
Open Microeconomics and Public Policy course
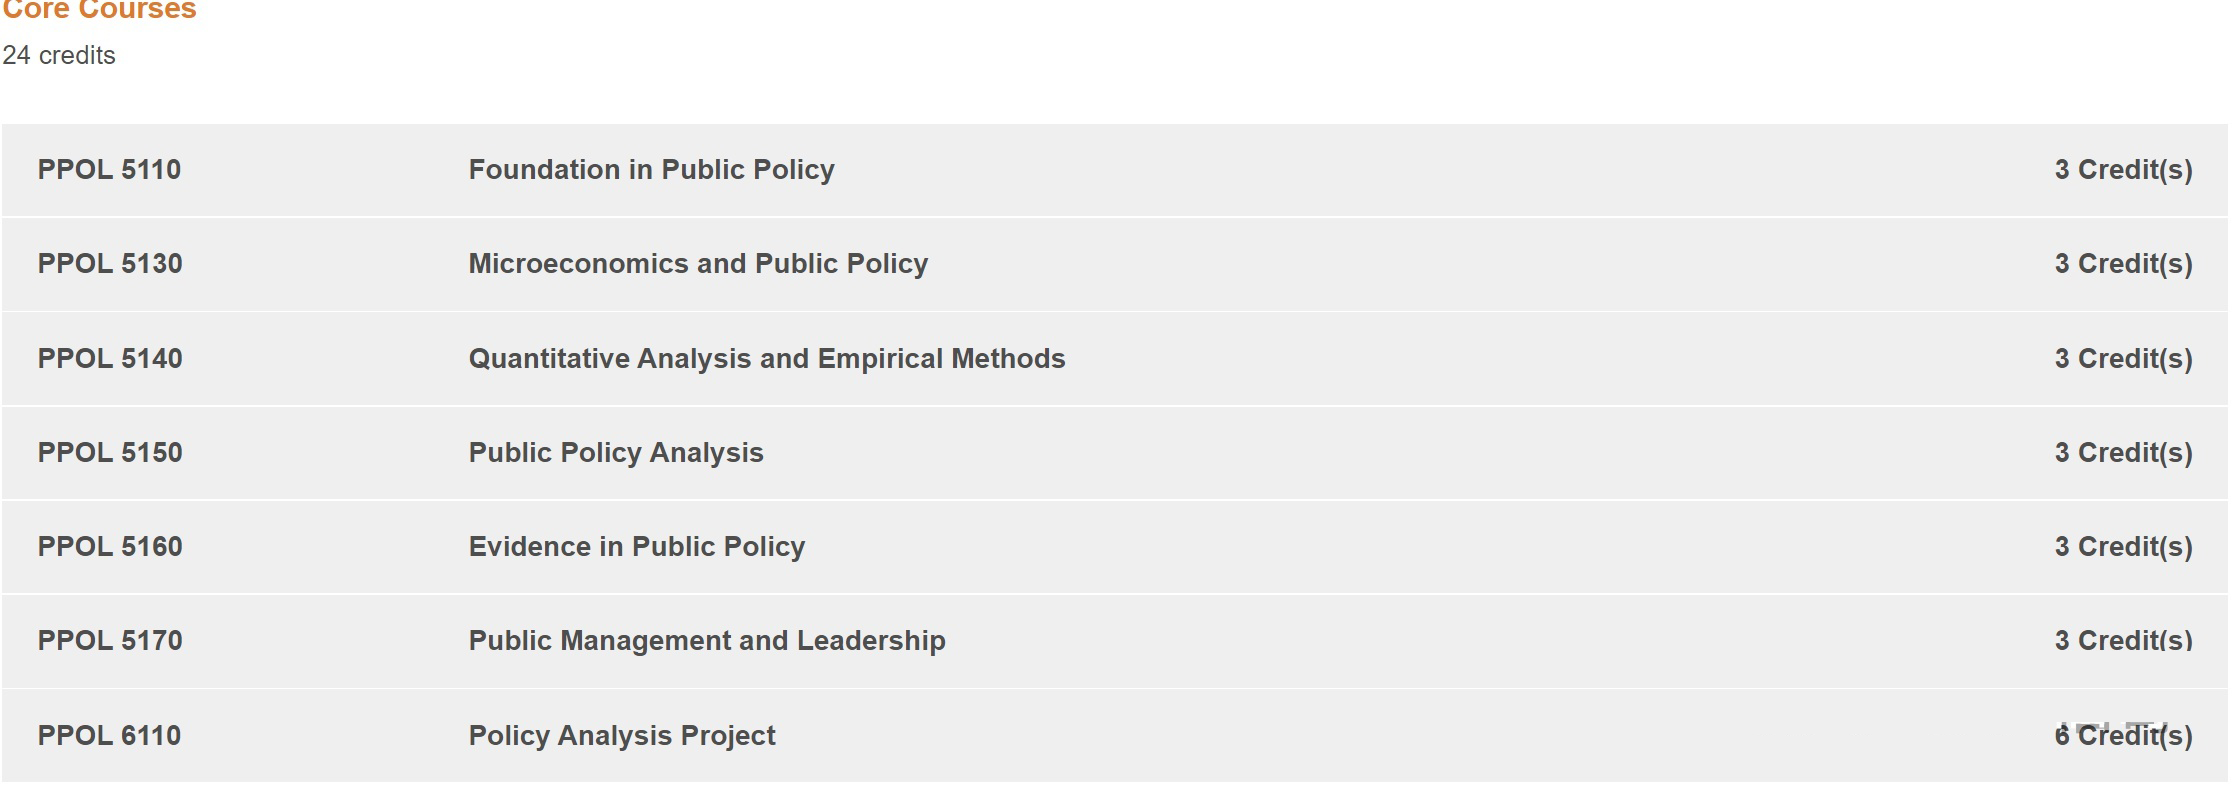(x=698, y=264)
